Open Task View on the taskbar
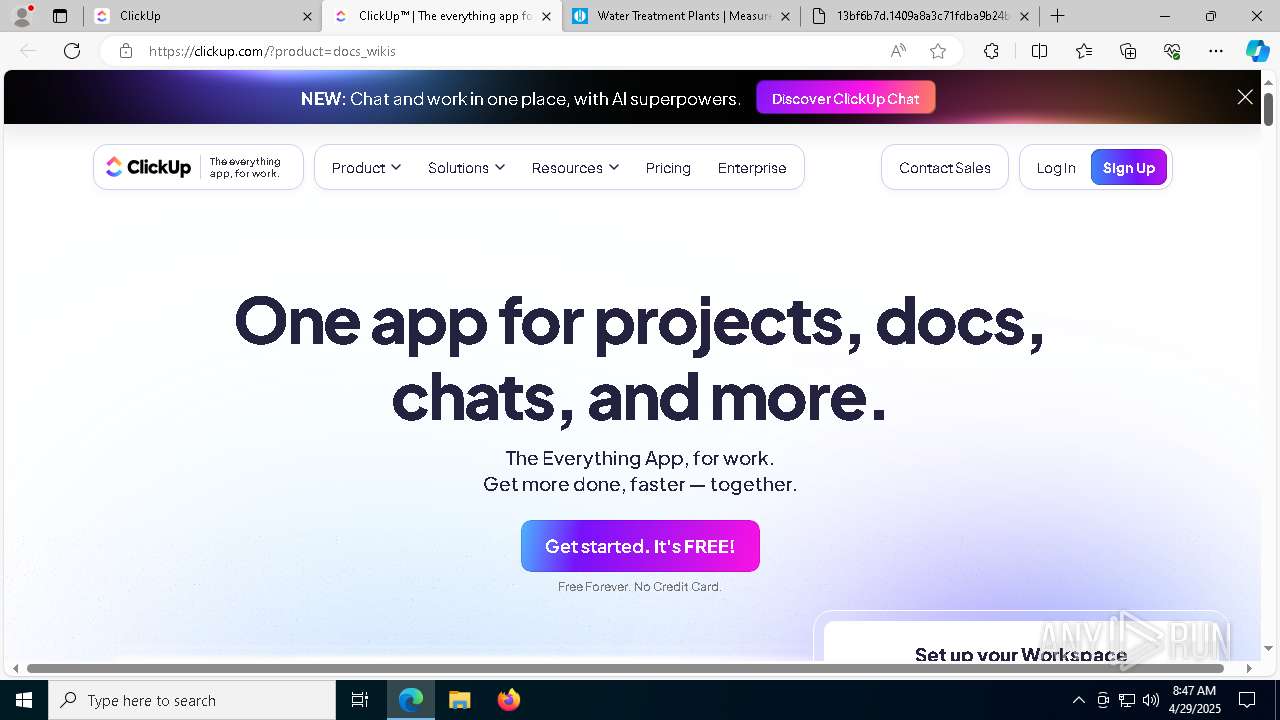1280x720 pixels. point(360,700)
